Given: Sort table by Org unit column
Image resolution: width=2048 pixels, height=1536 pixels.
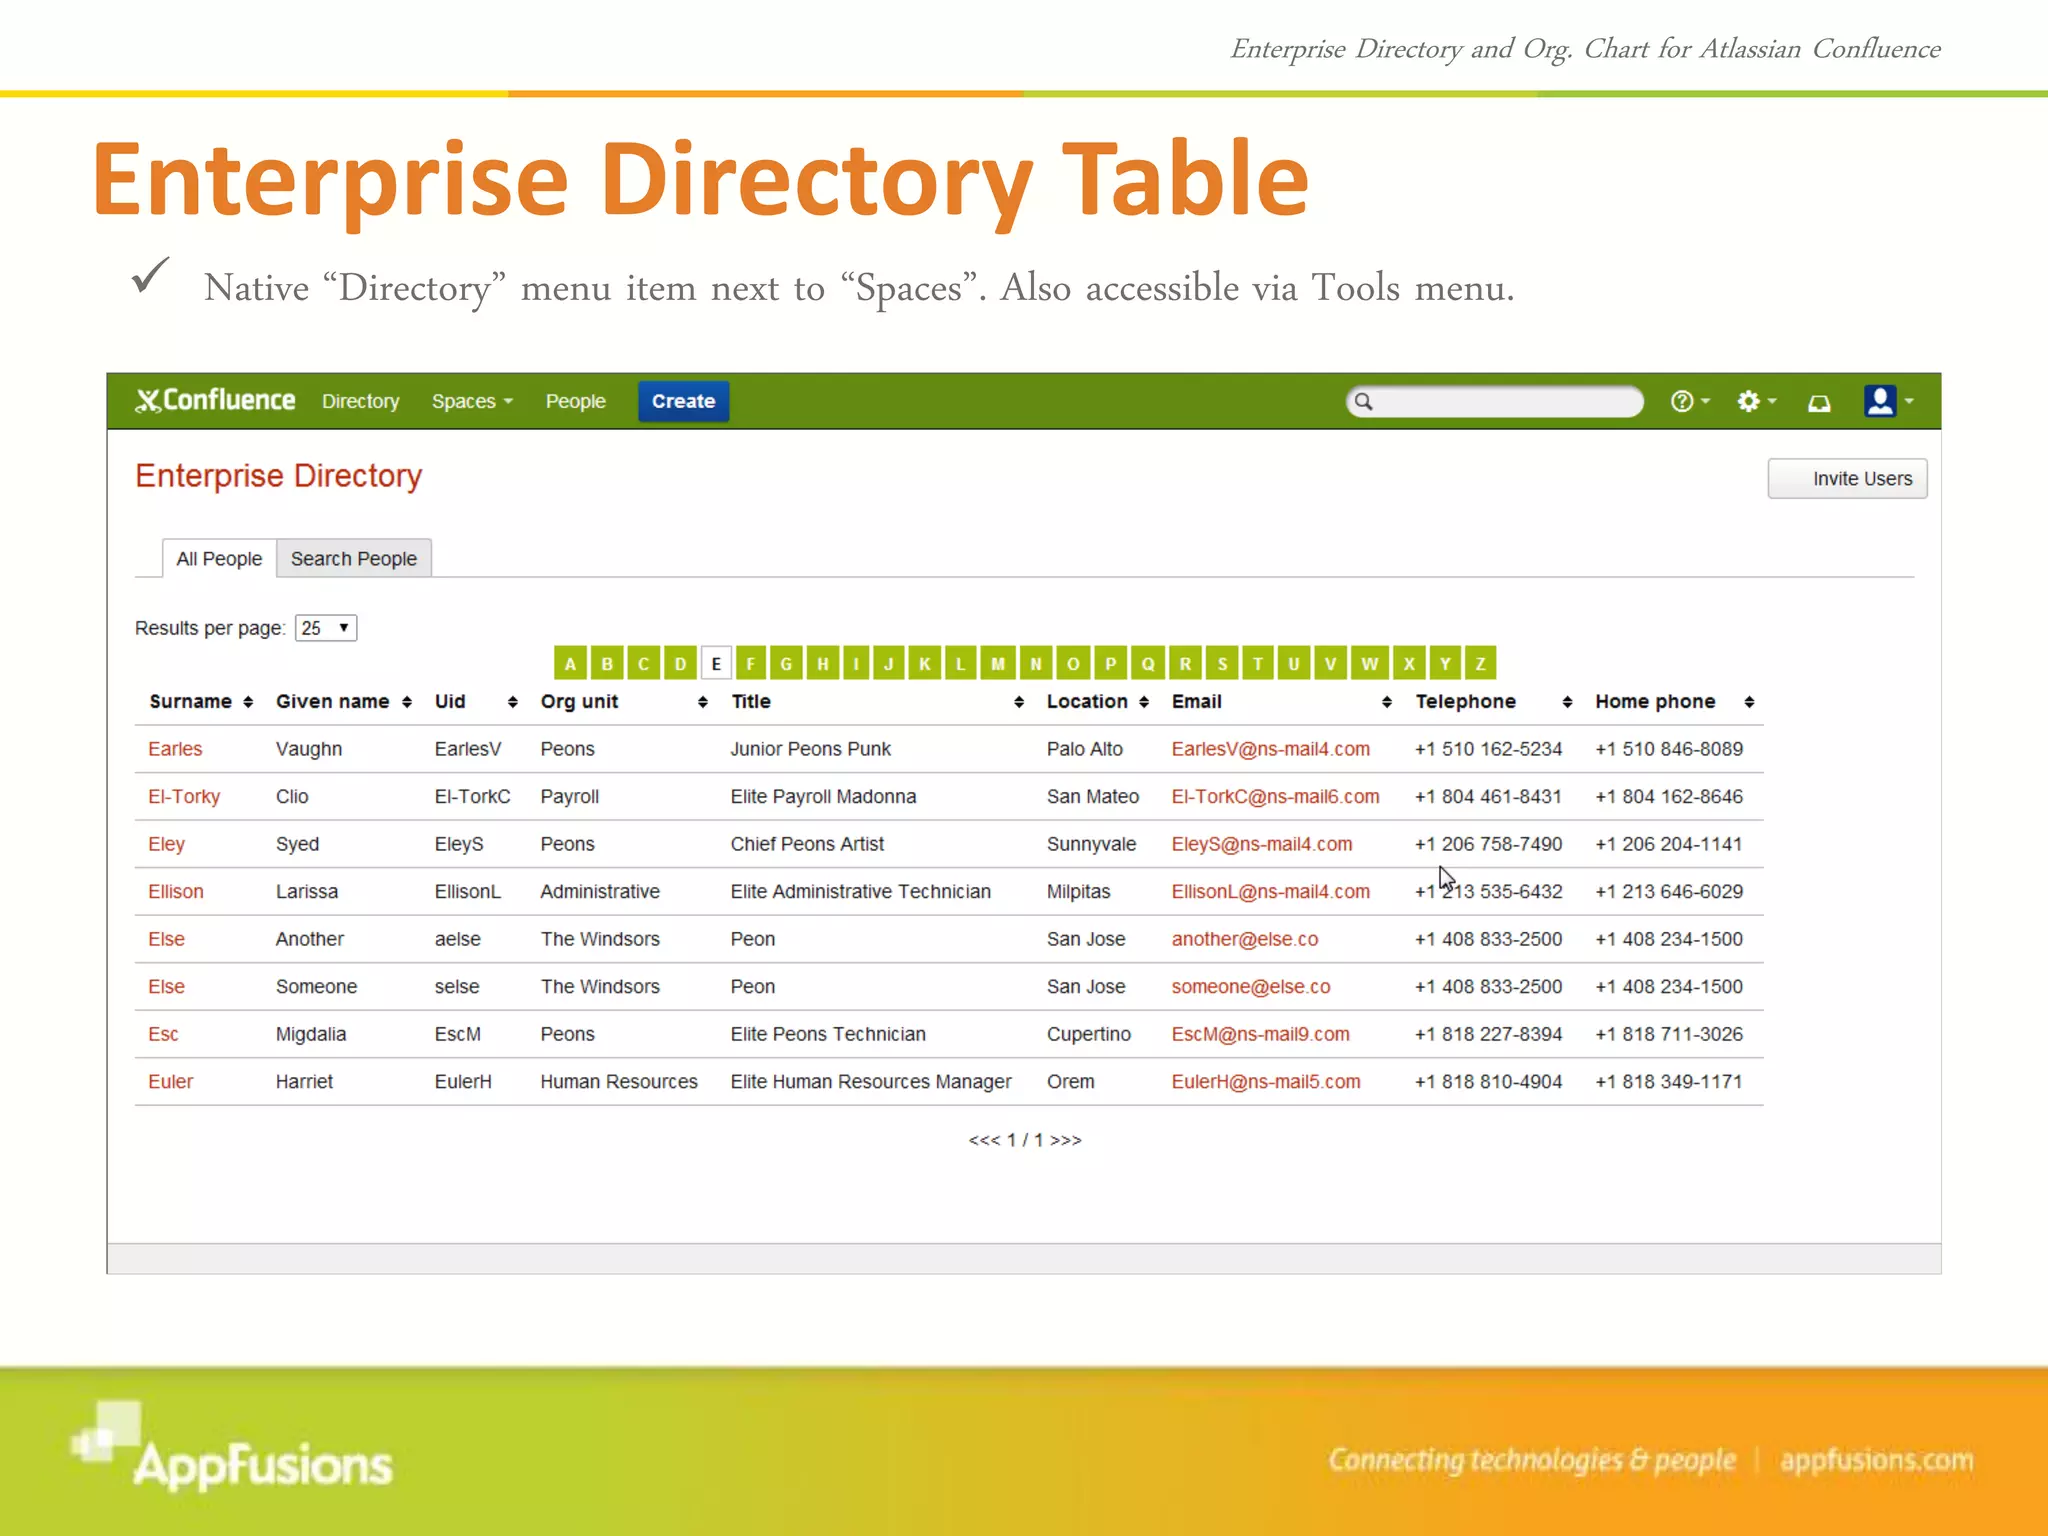Looking at the screenshot, I should pyautogui.click(x=624, y=702).
